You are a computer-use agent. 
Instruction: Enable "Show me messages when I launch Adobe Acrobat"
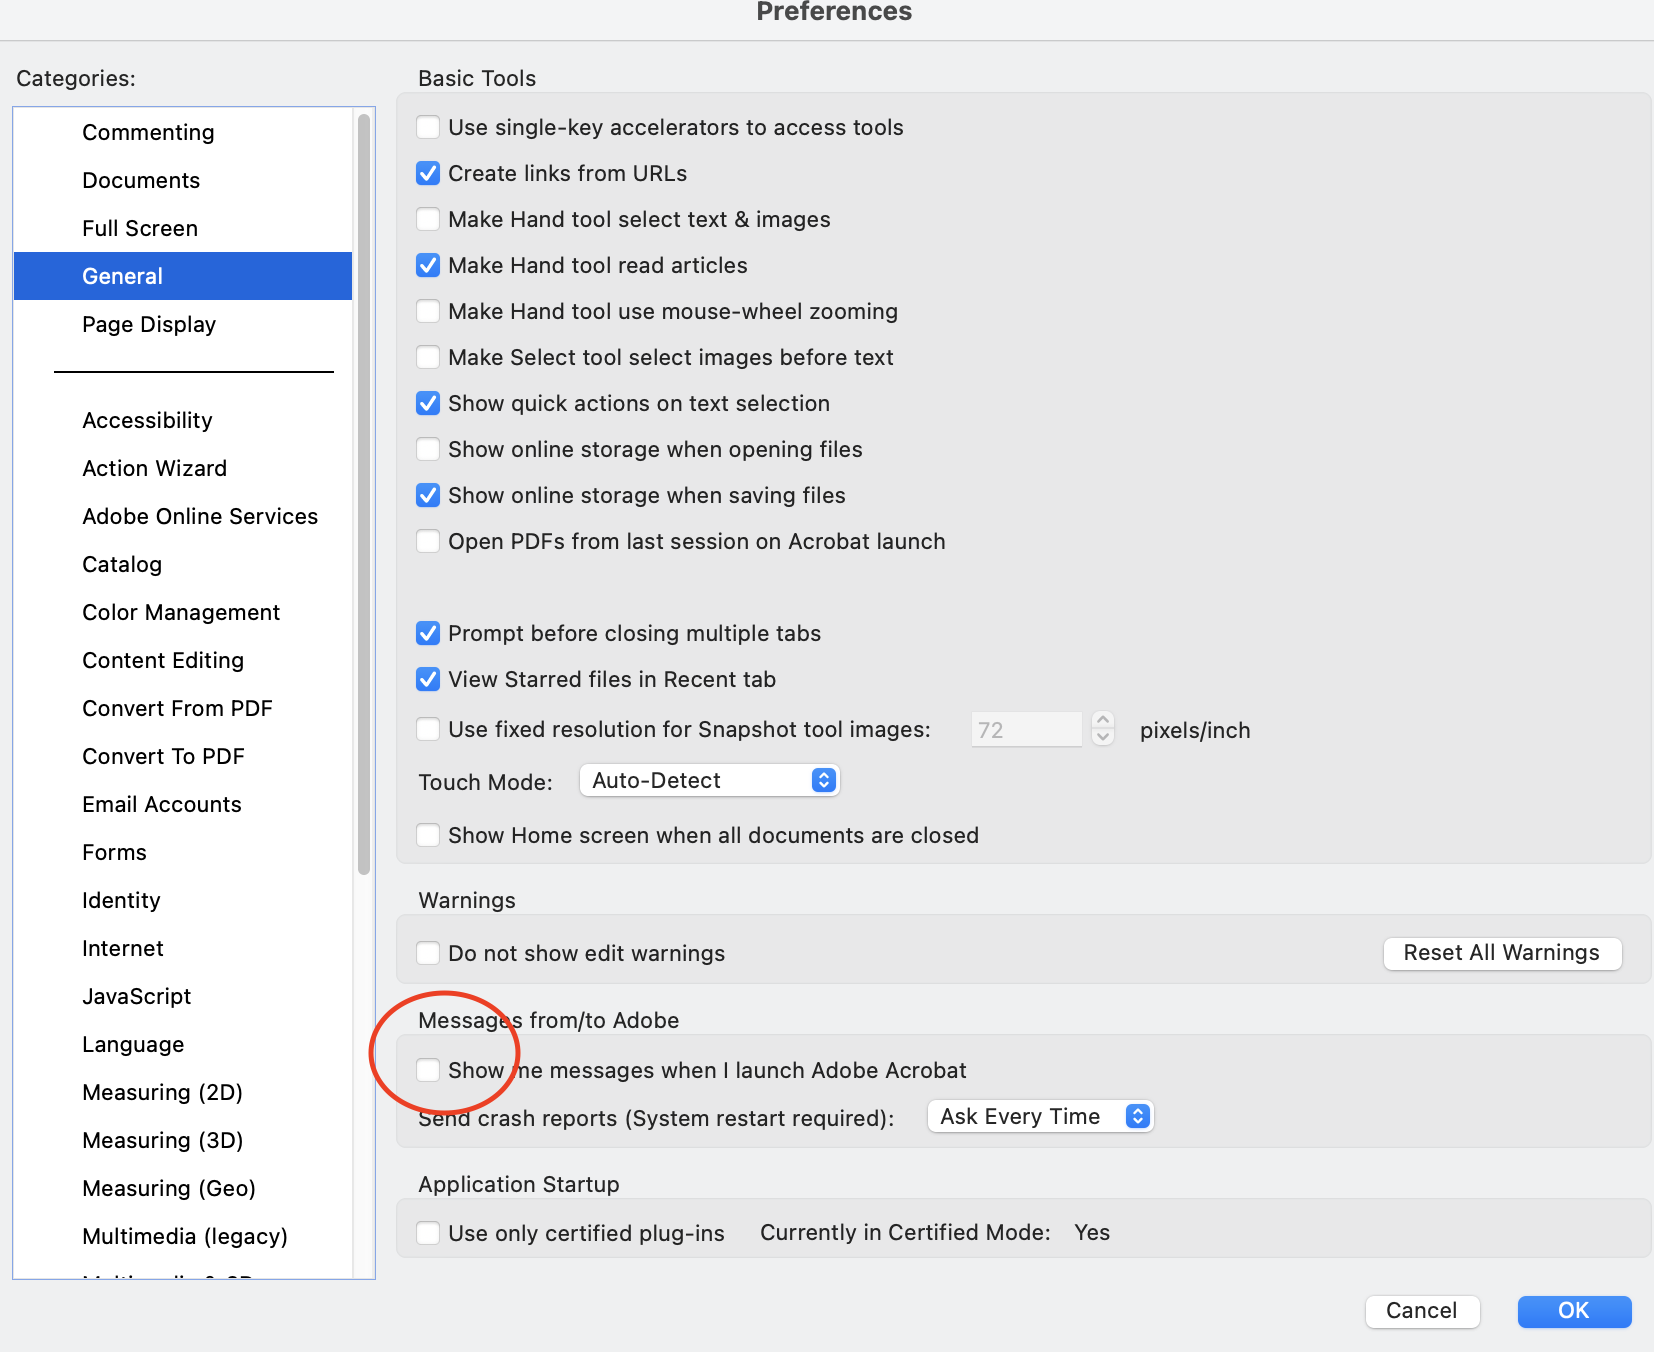428,1070
